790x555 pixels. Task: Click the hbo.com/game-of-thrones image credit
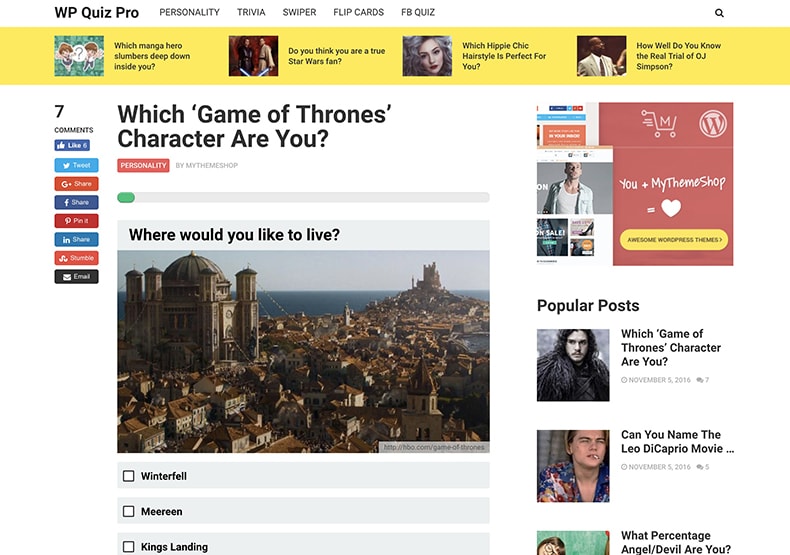click(434, 447)
